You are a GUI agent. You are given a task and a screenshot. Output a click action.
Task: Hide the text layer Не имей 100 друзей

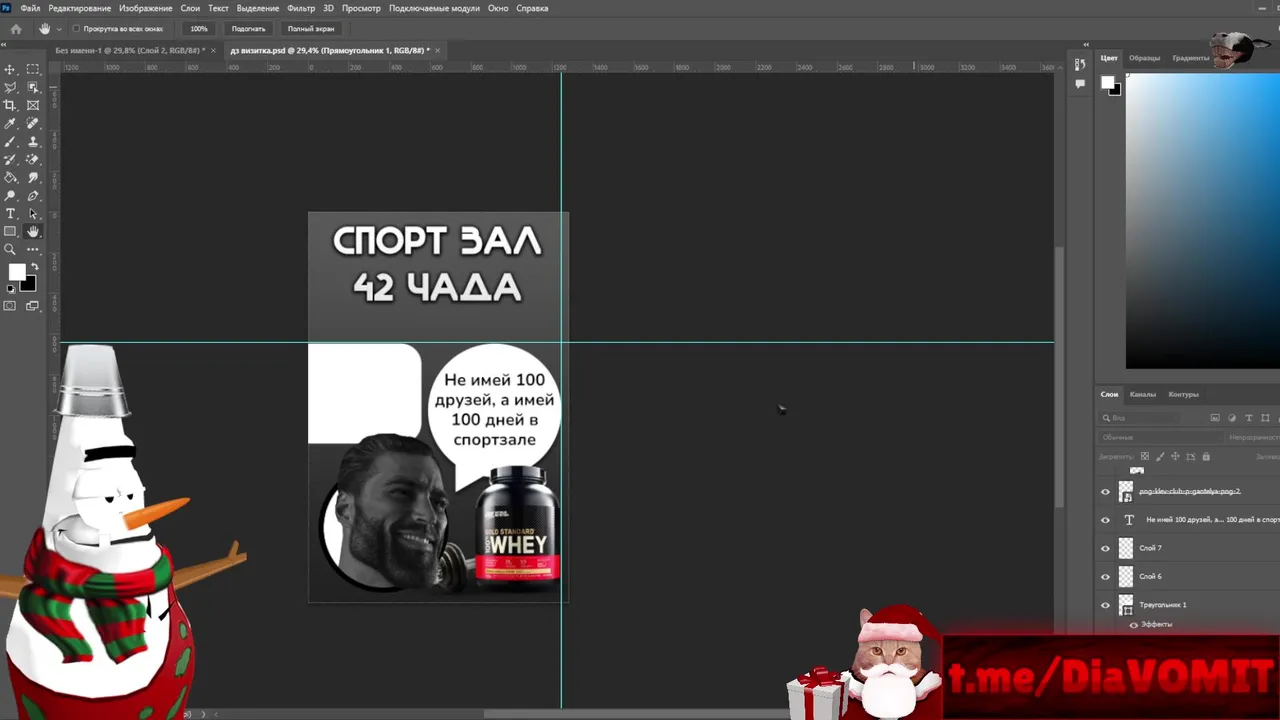[1105, 520]
